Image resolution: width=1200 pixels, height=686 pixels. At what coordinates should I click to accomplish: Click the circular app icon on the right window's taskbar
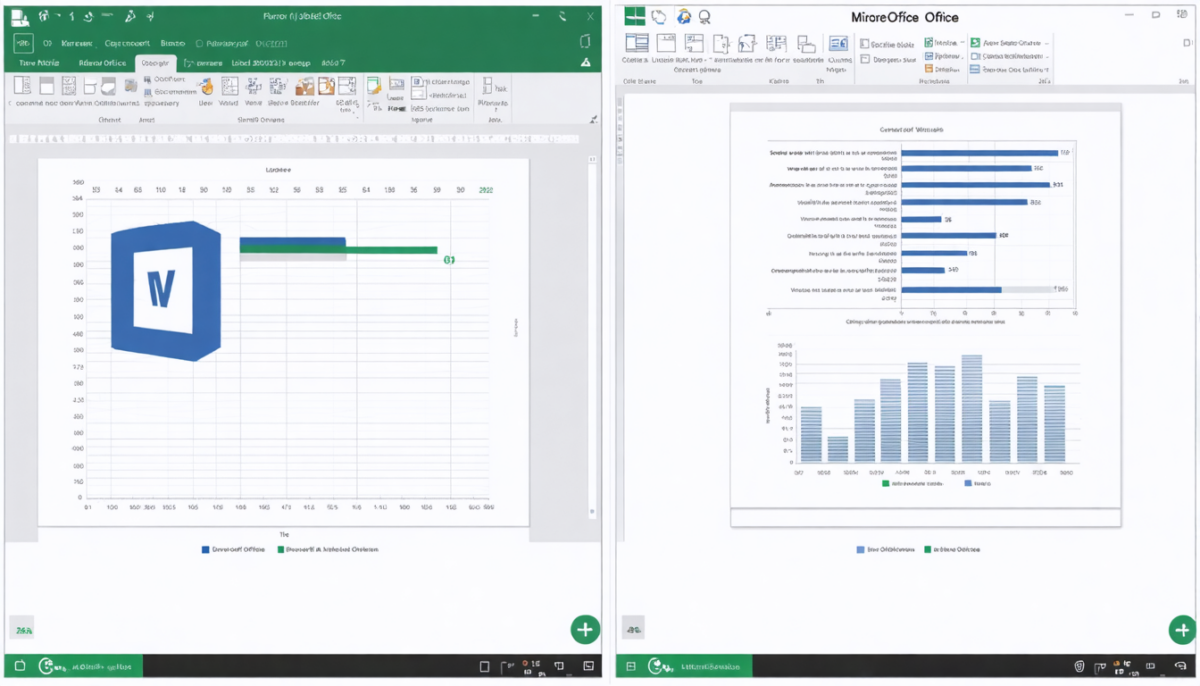click(x=657, y=666)
